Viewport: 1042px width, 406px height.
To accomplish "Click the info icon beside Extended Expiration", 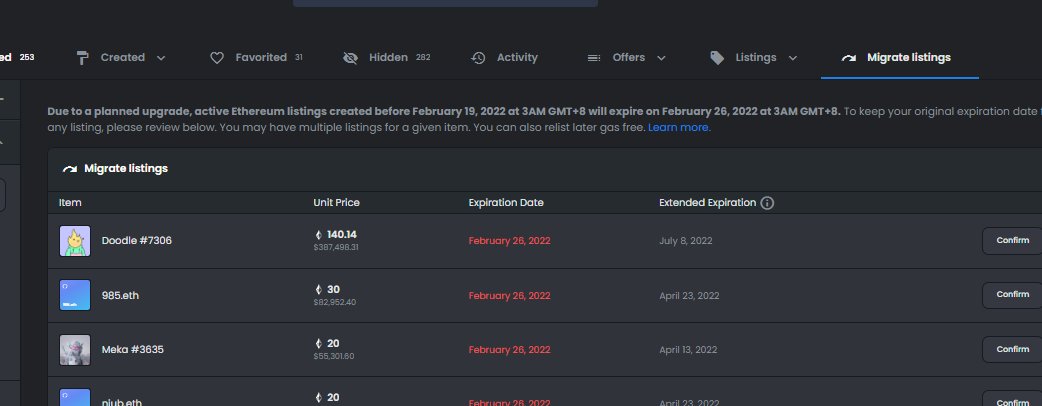I will click(767, 203).
